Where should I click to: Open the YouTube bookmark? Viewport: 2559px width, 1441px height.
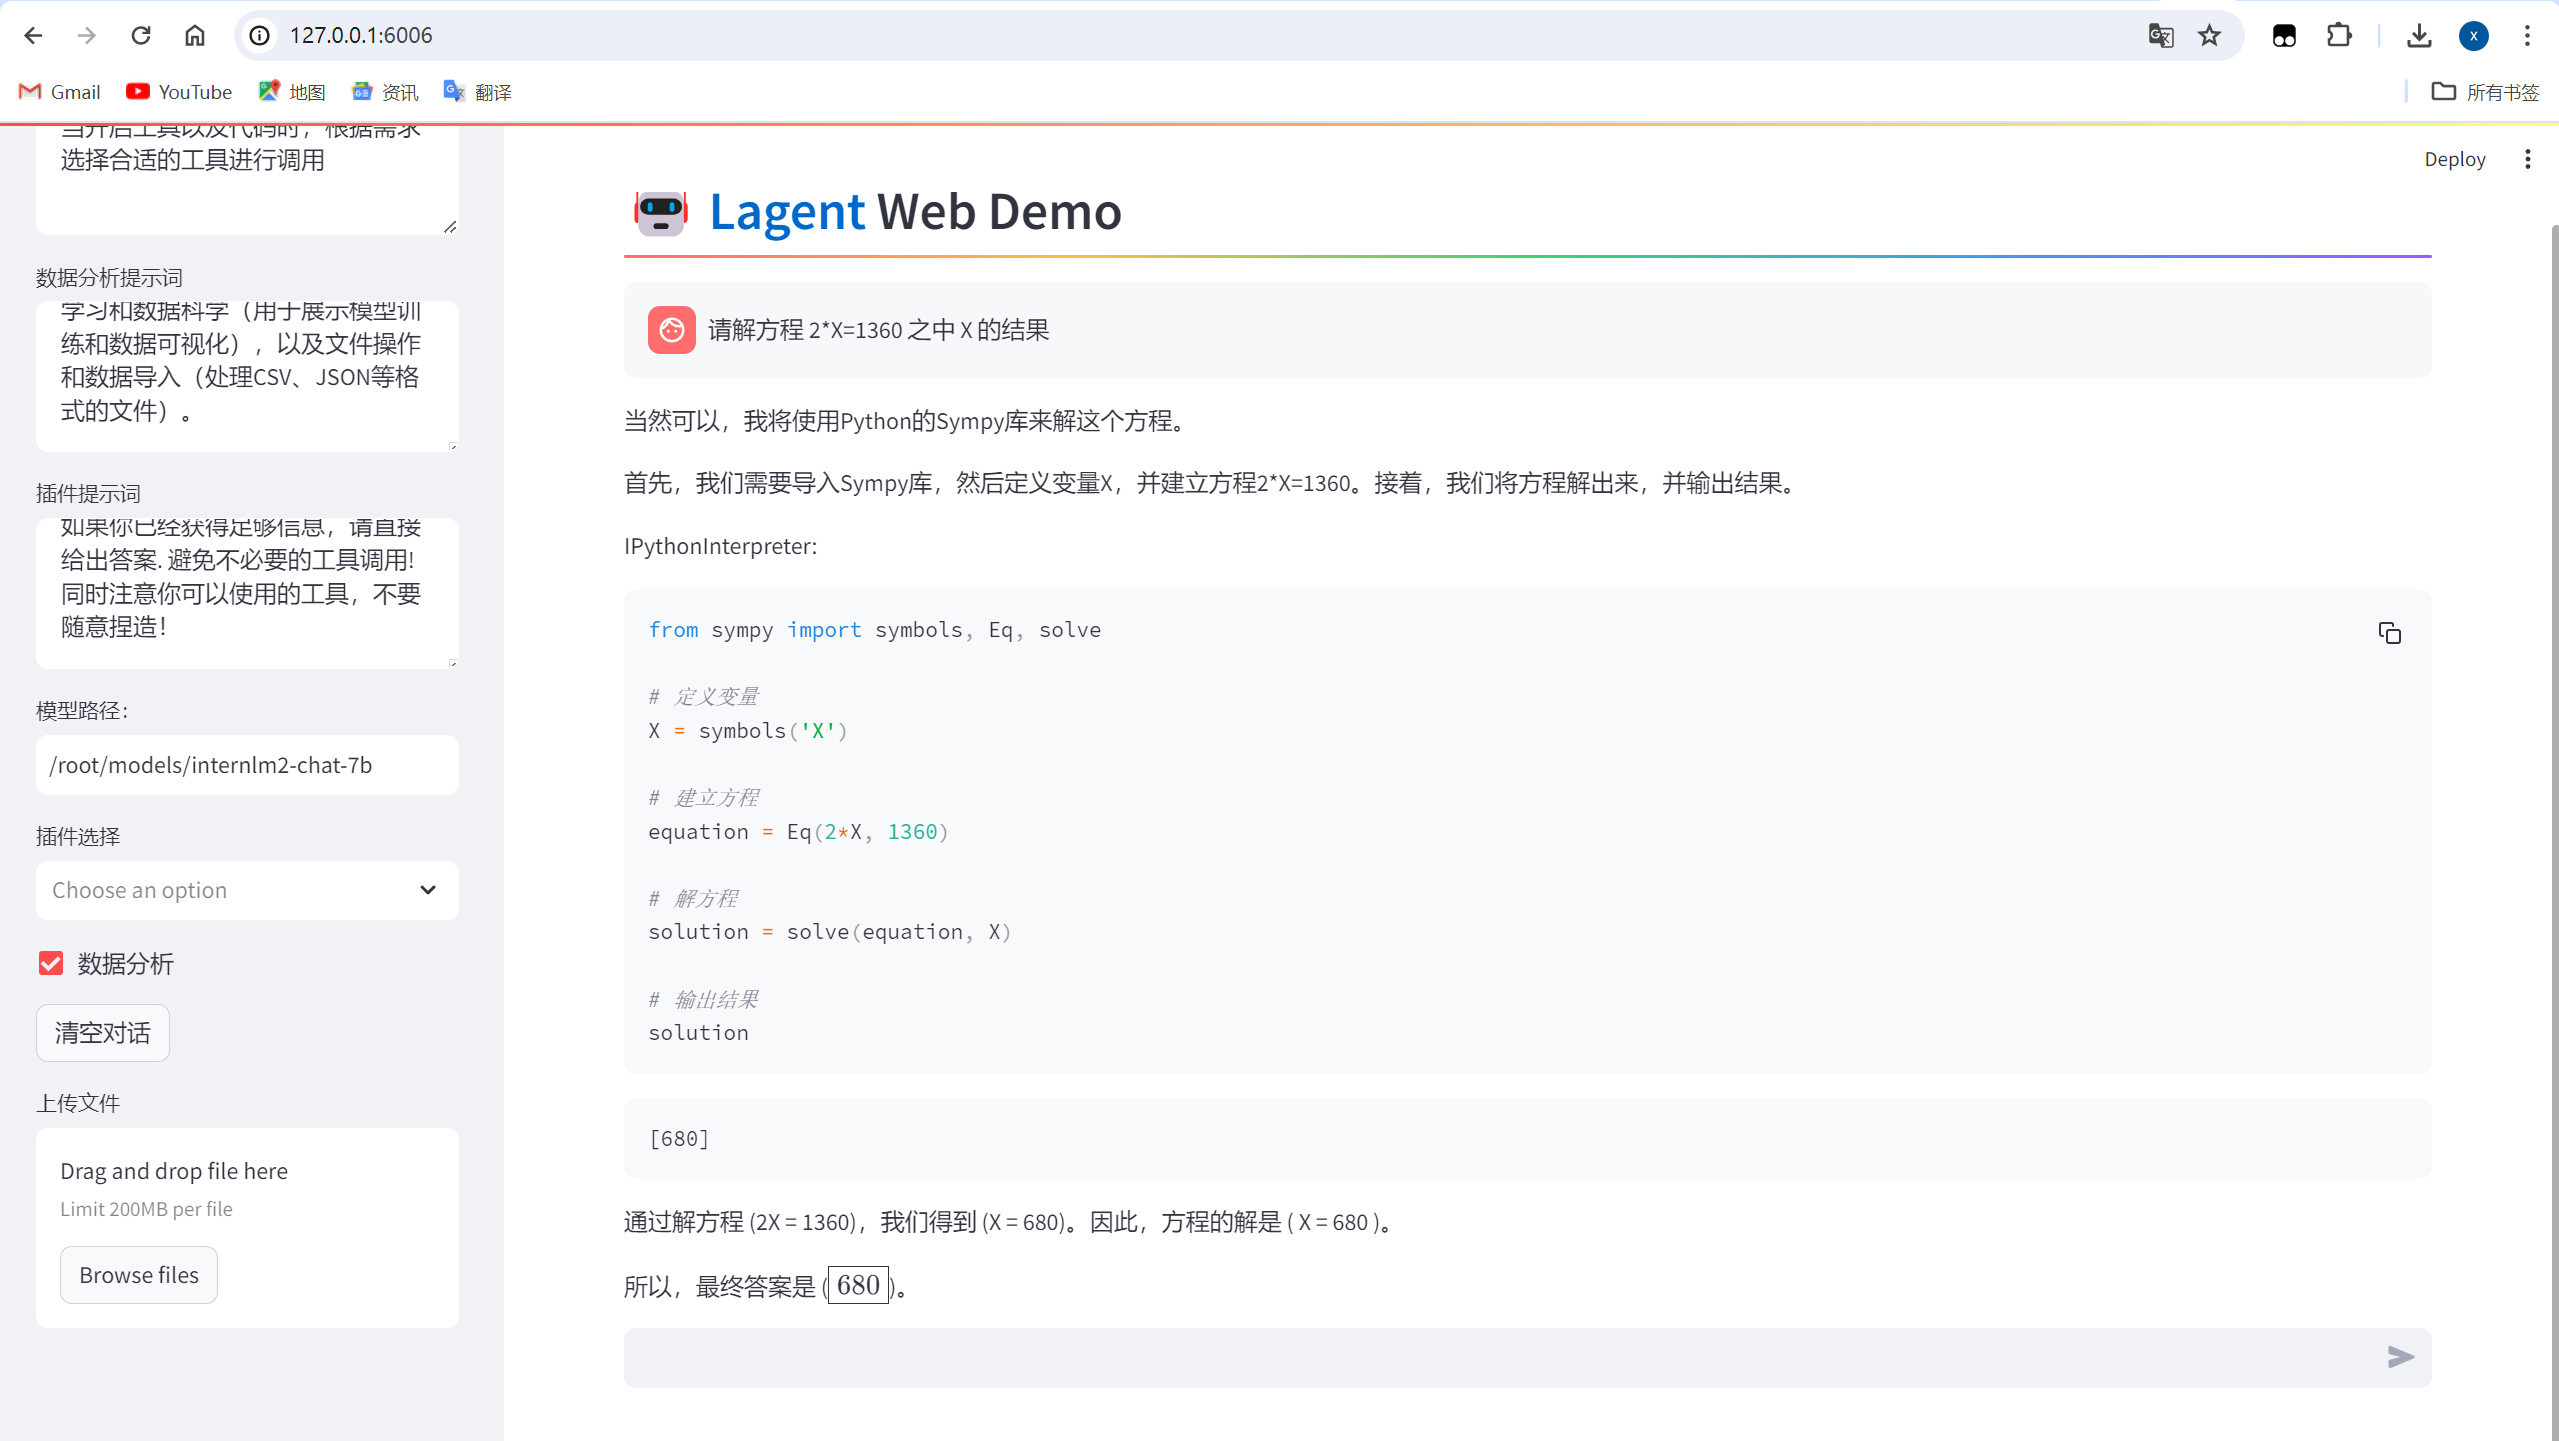[x=179, y=92]
